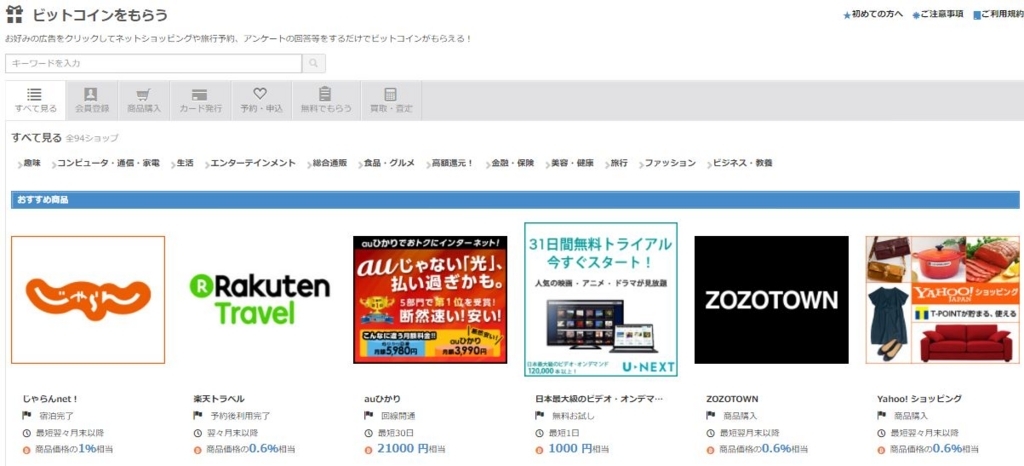Click the 1000 円相当 reward text

point(579,449)
